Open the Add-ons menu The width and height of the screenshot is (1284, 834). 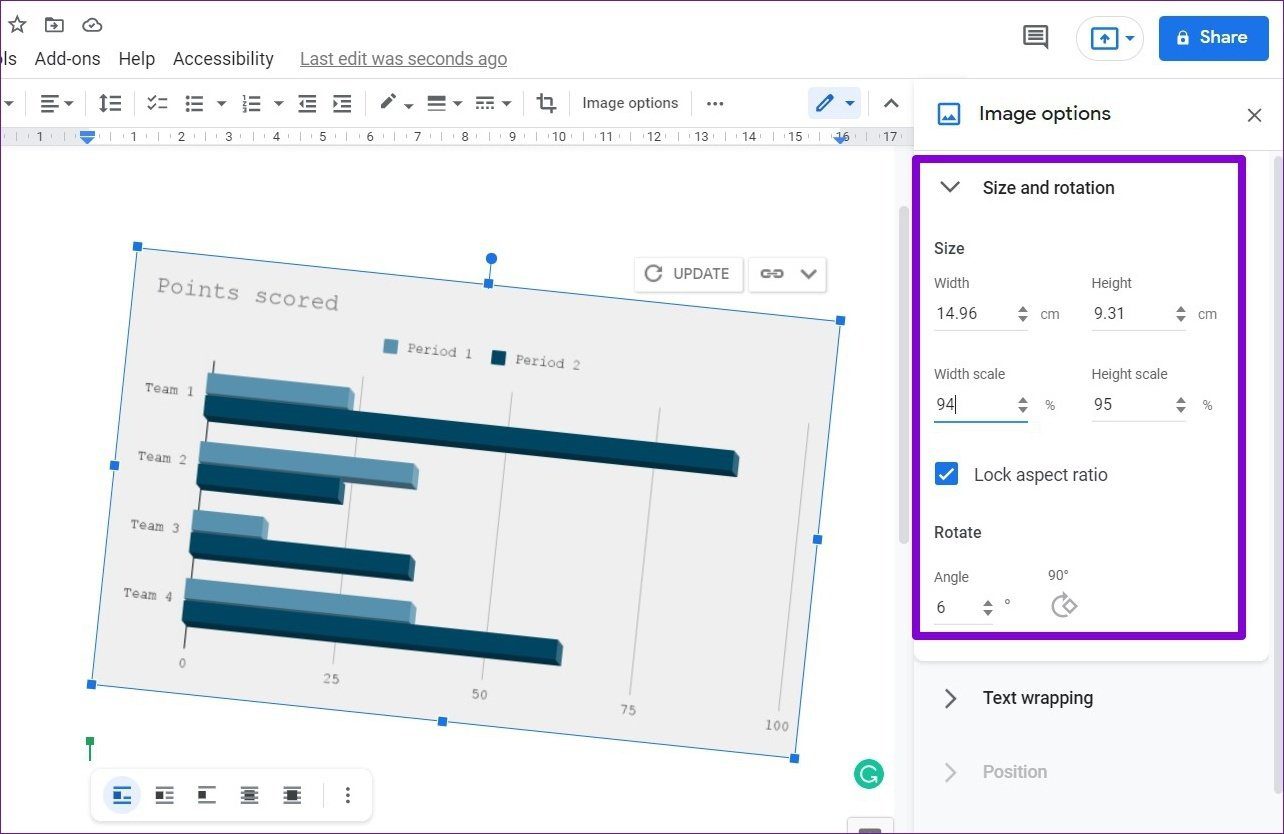(67, 59)
